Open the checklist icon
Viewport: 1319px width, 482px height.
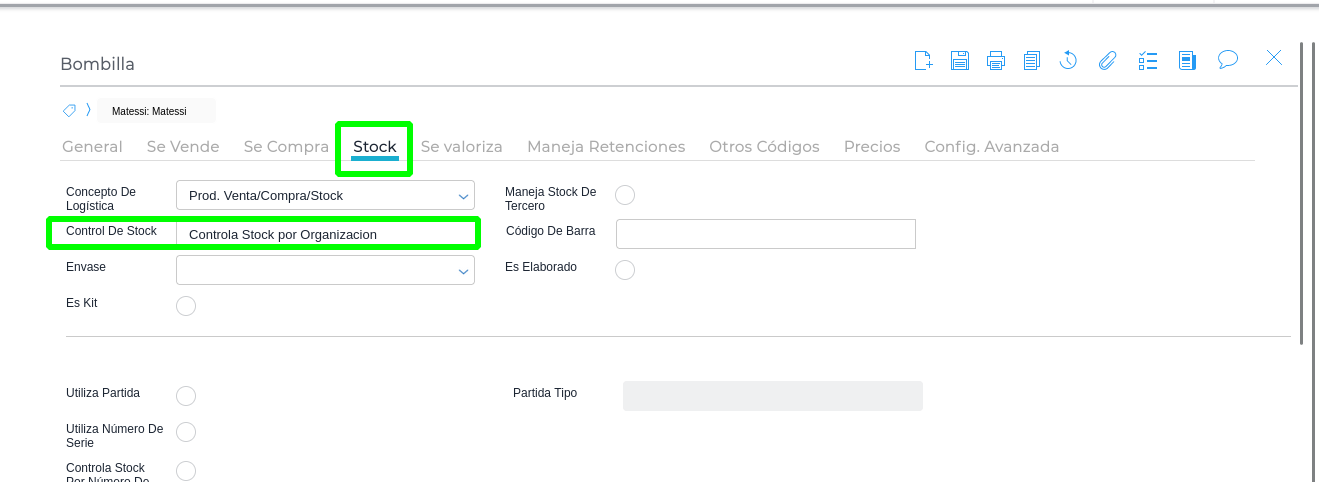coord(1148,60)
